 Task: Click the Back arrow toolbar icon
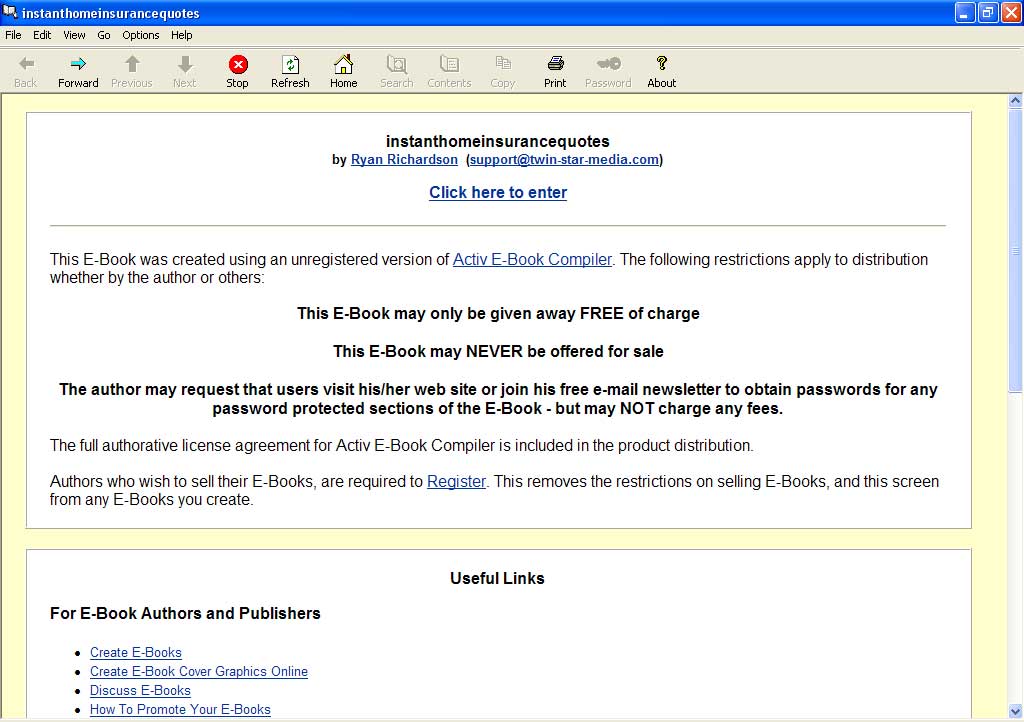(x=26, y=64)
